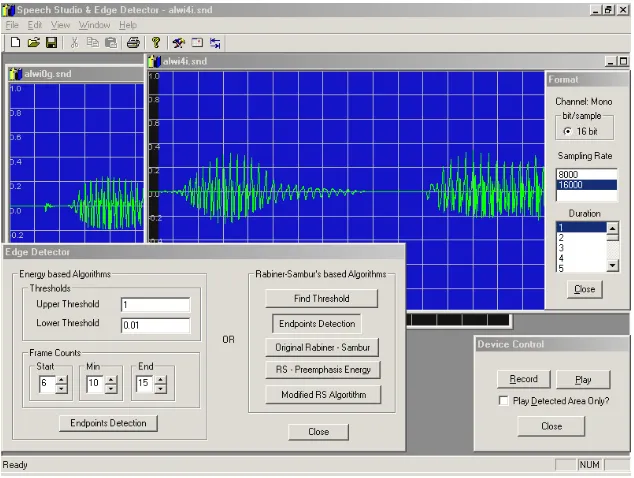Screen dimensions: 634x478
Task: Click the blue double-arrow icon in toolbar
Action: click(x=215, y=43)
